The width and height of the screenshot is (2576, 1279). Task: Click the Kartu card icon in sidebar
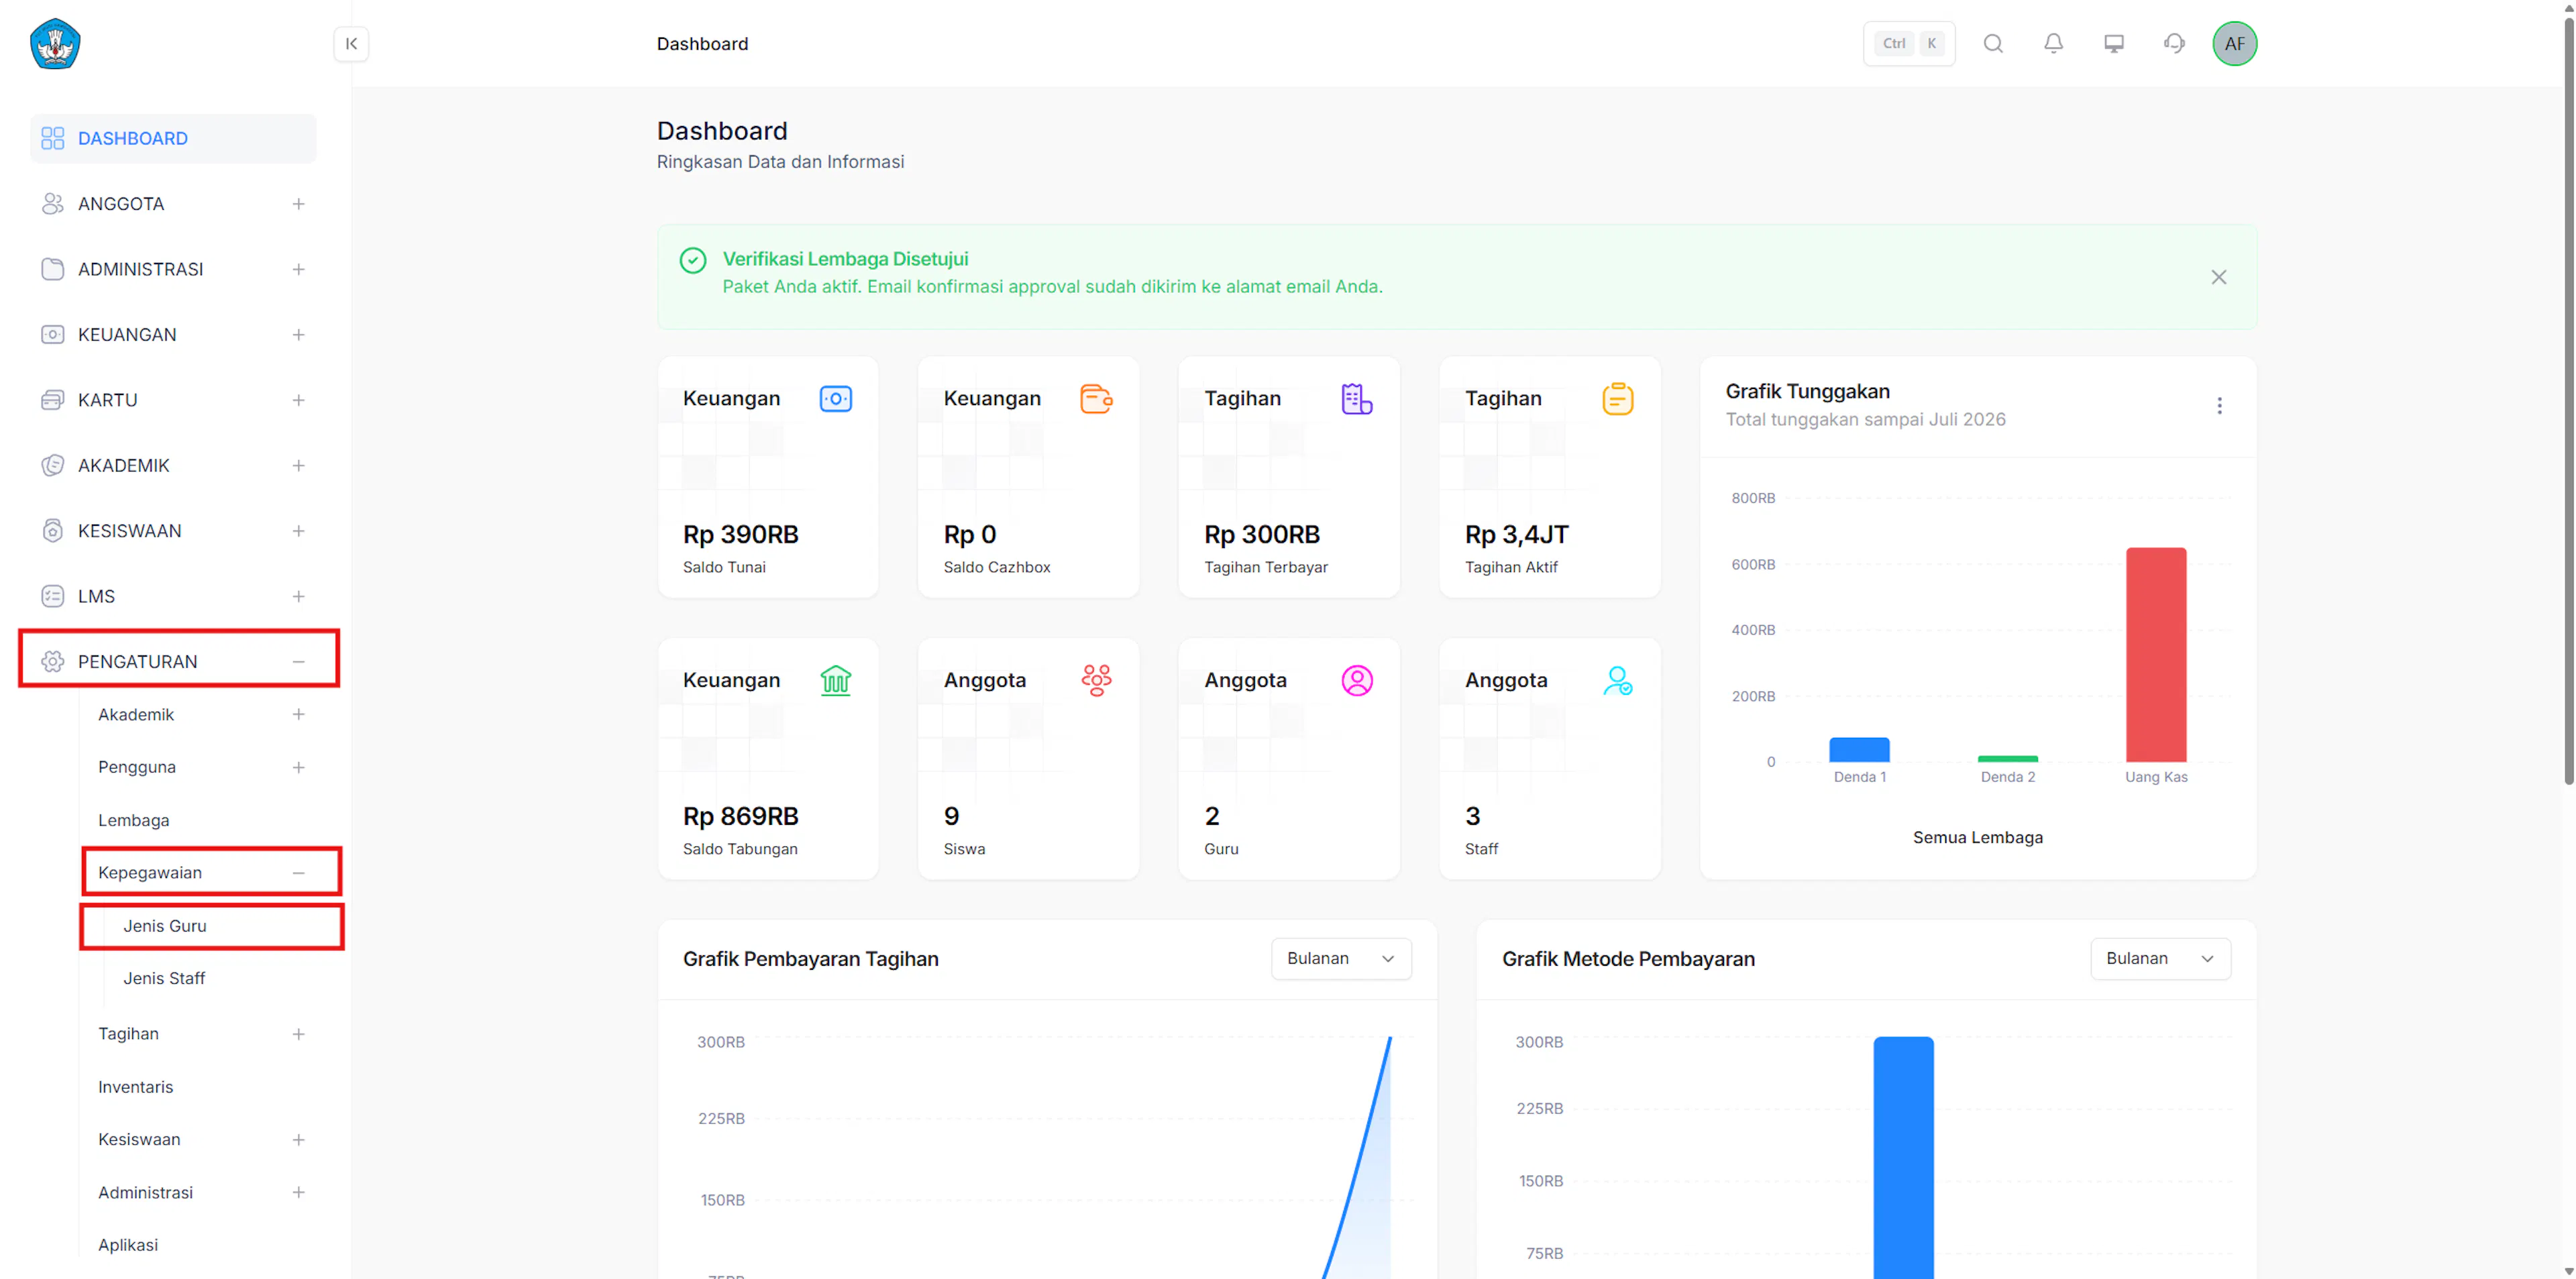point(53,400)
